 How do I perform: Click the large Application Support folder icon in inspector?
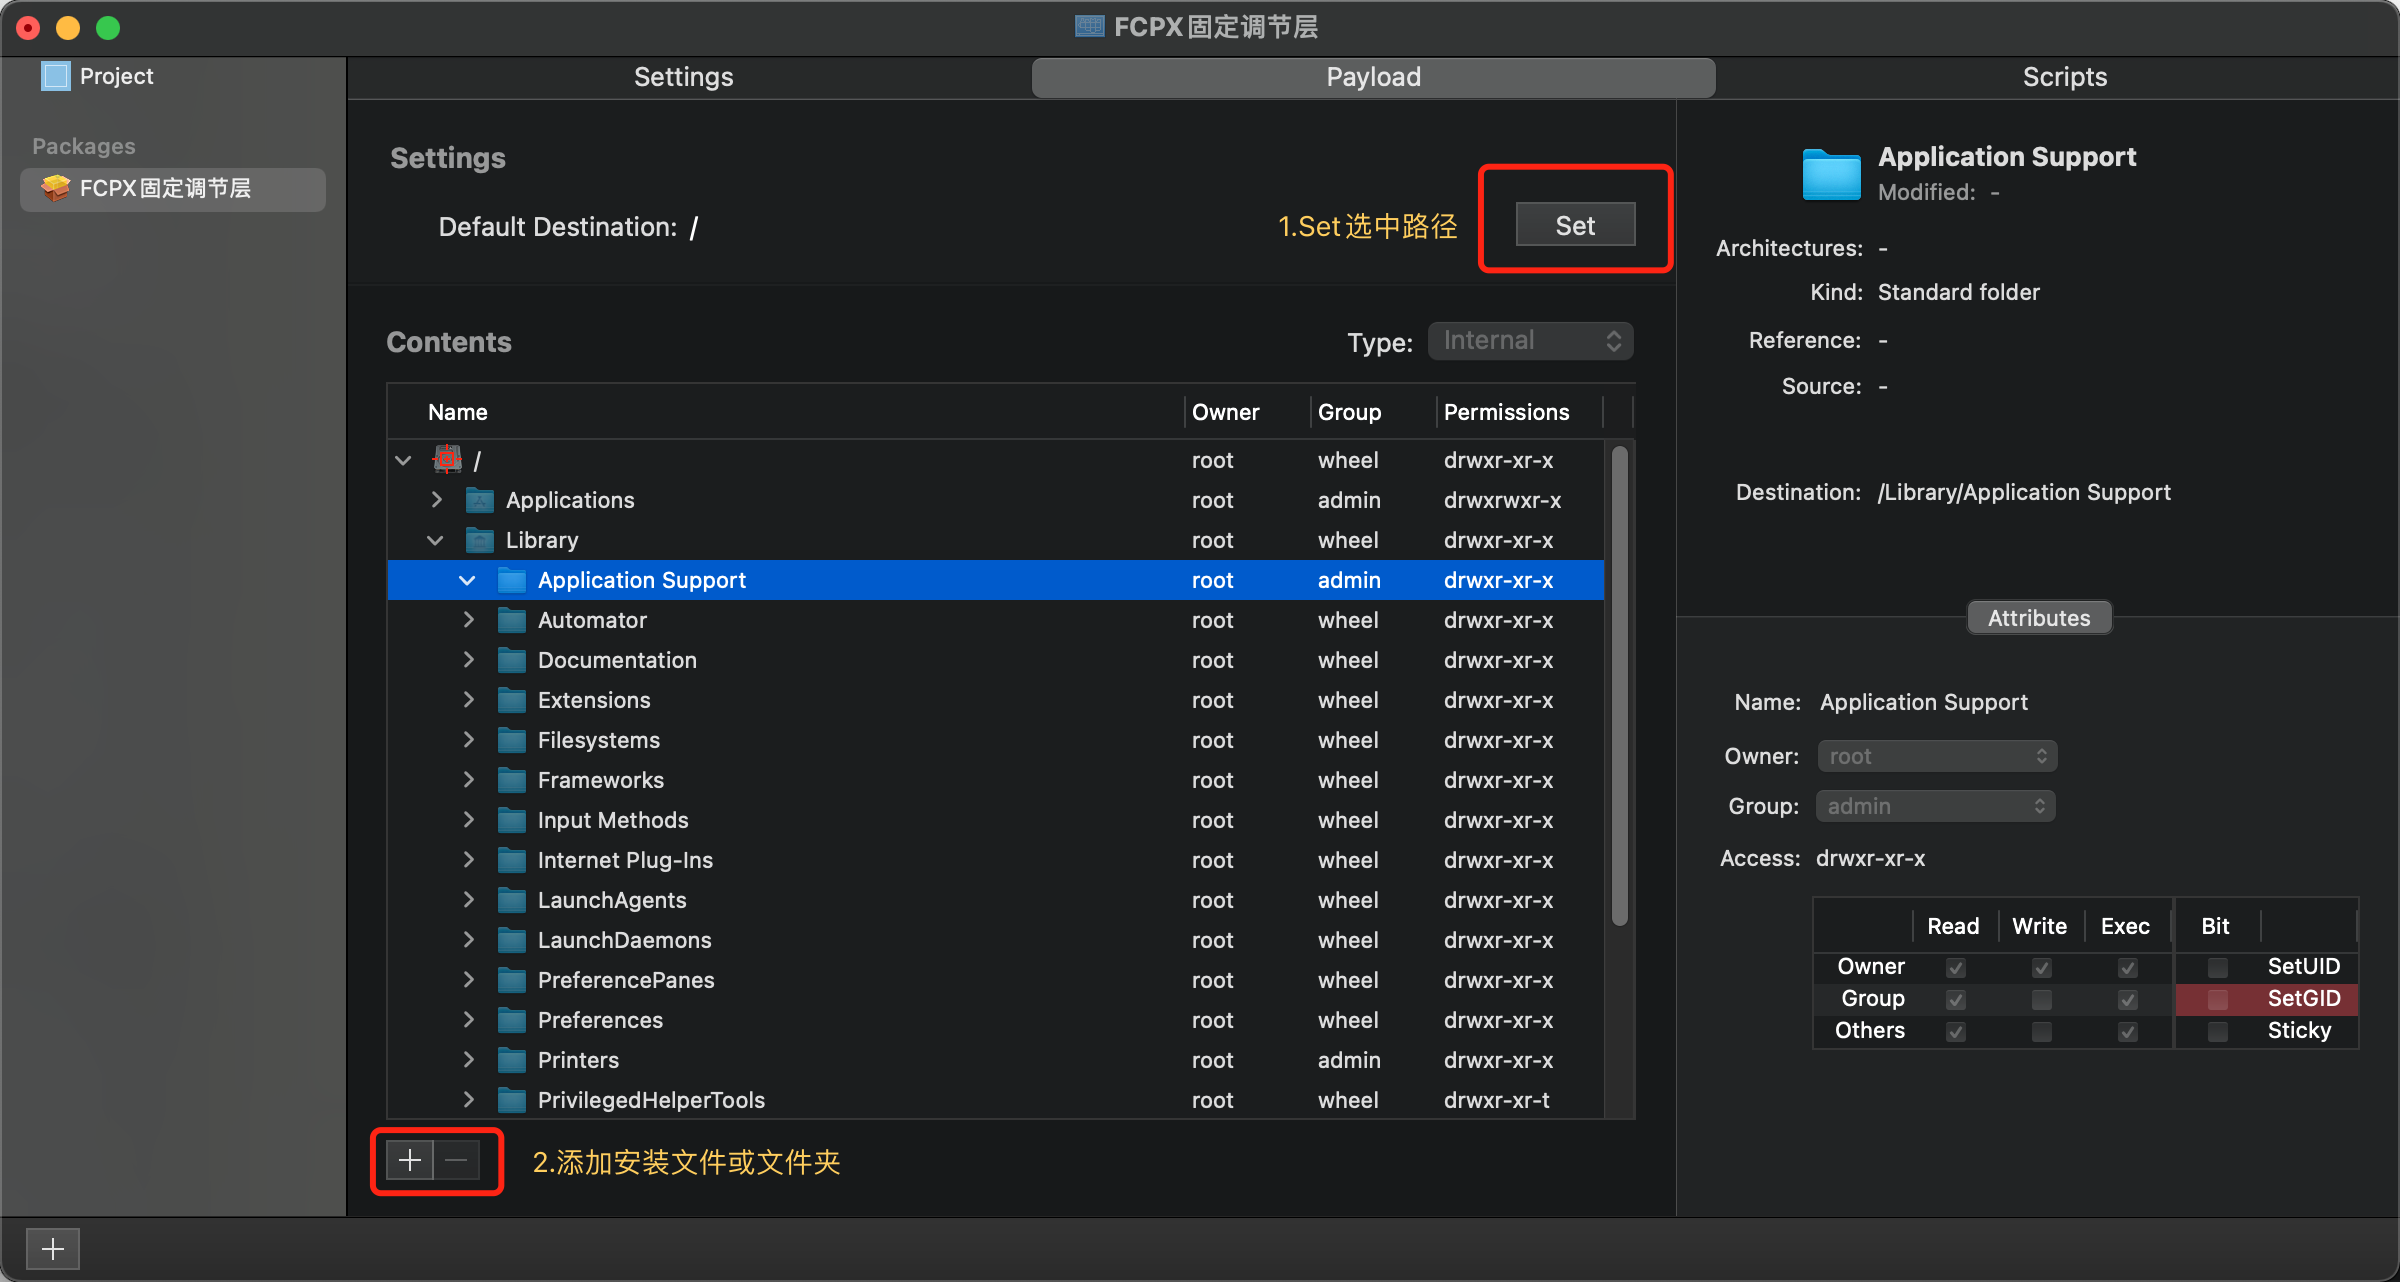[1831, 174]
